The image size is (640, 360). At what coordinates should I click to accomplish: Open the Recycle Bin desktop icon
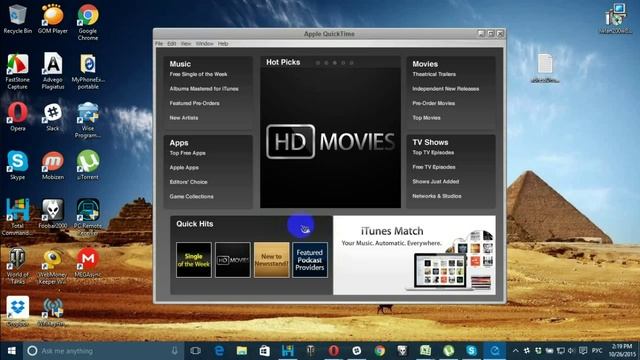17,19
